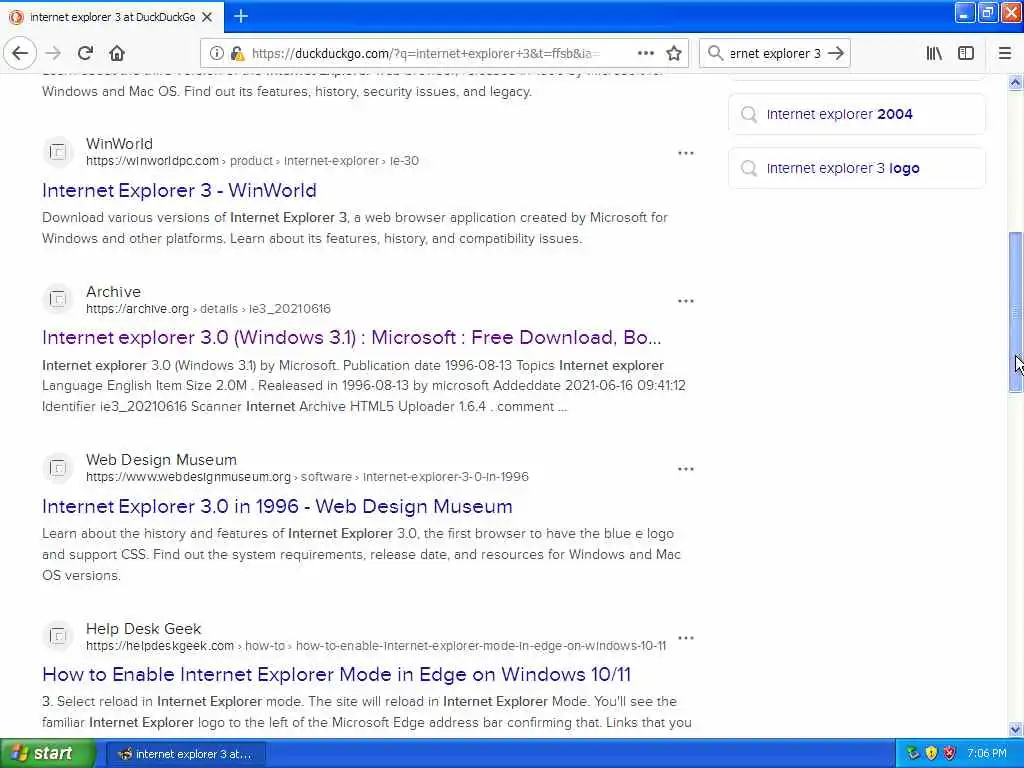
Task: Click the helpdeskgeek.com URL breadcrumb
Action: [x=376, y=645]
